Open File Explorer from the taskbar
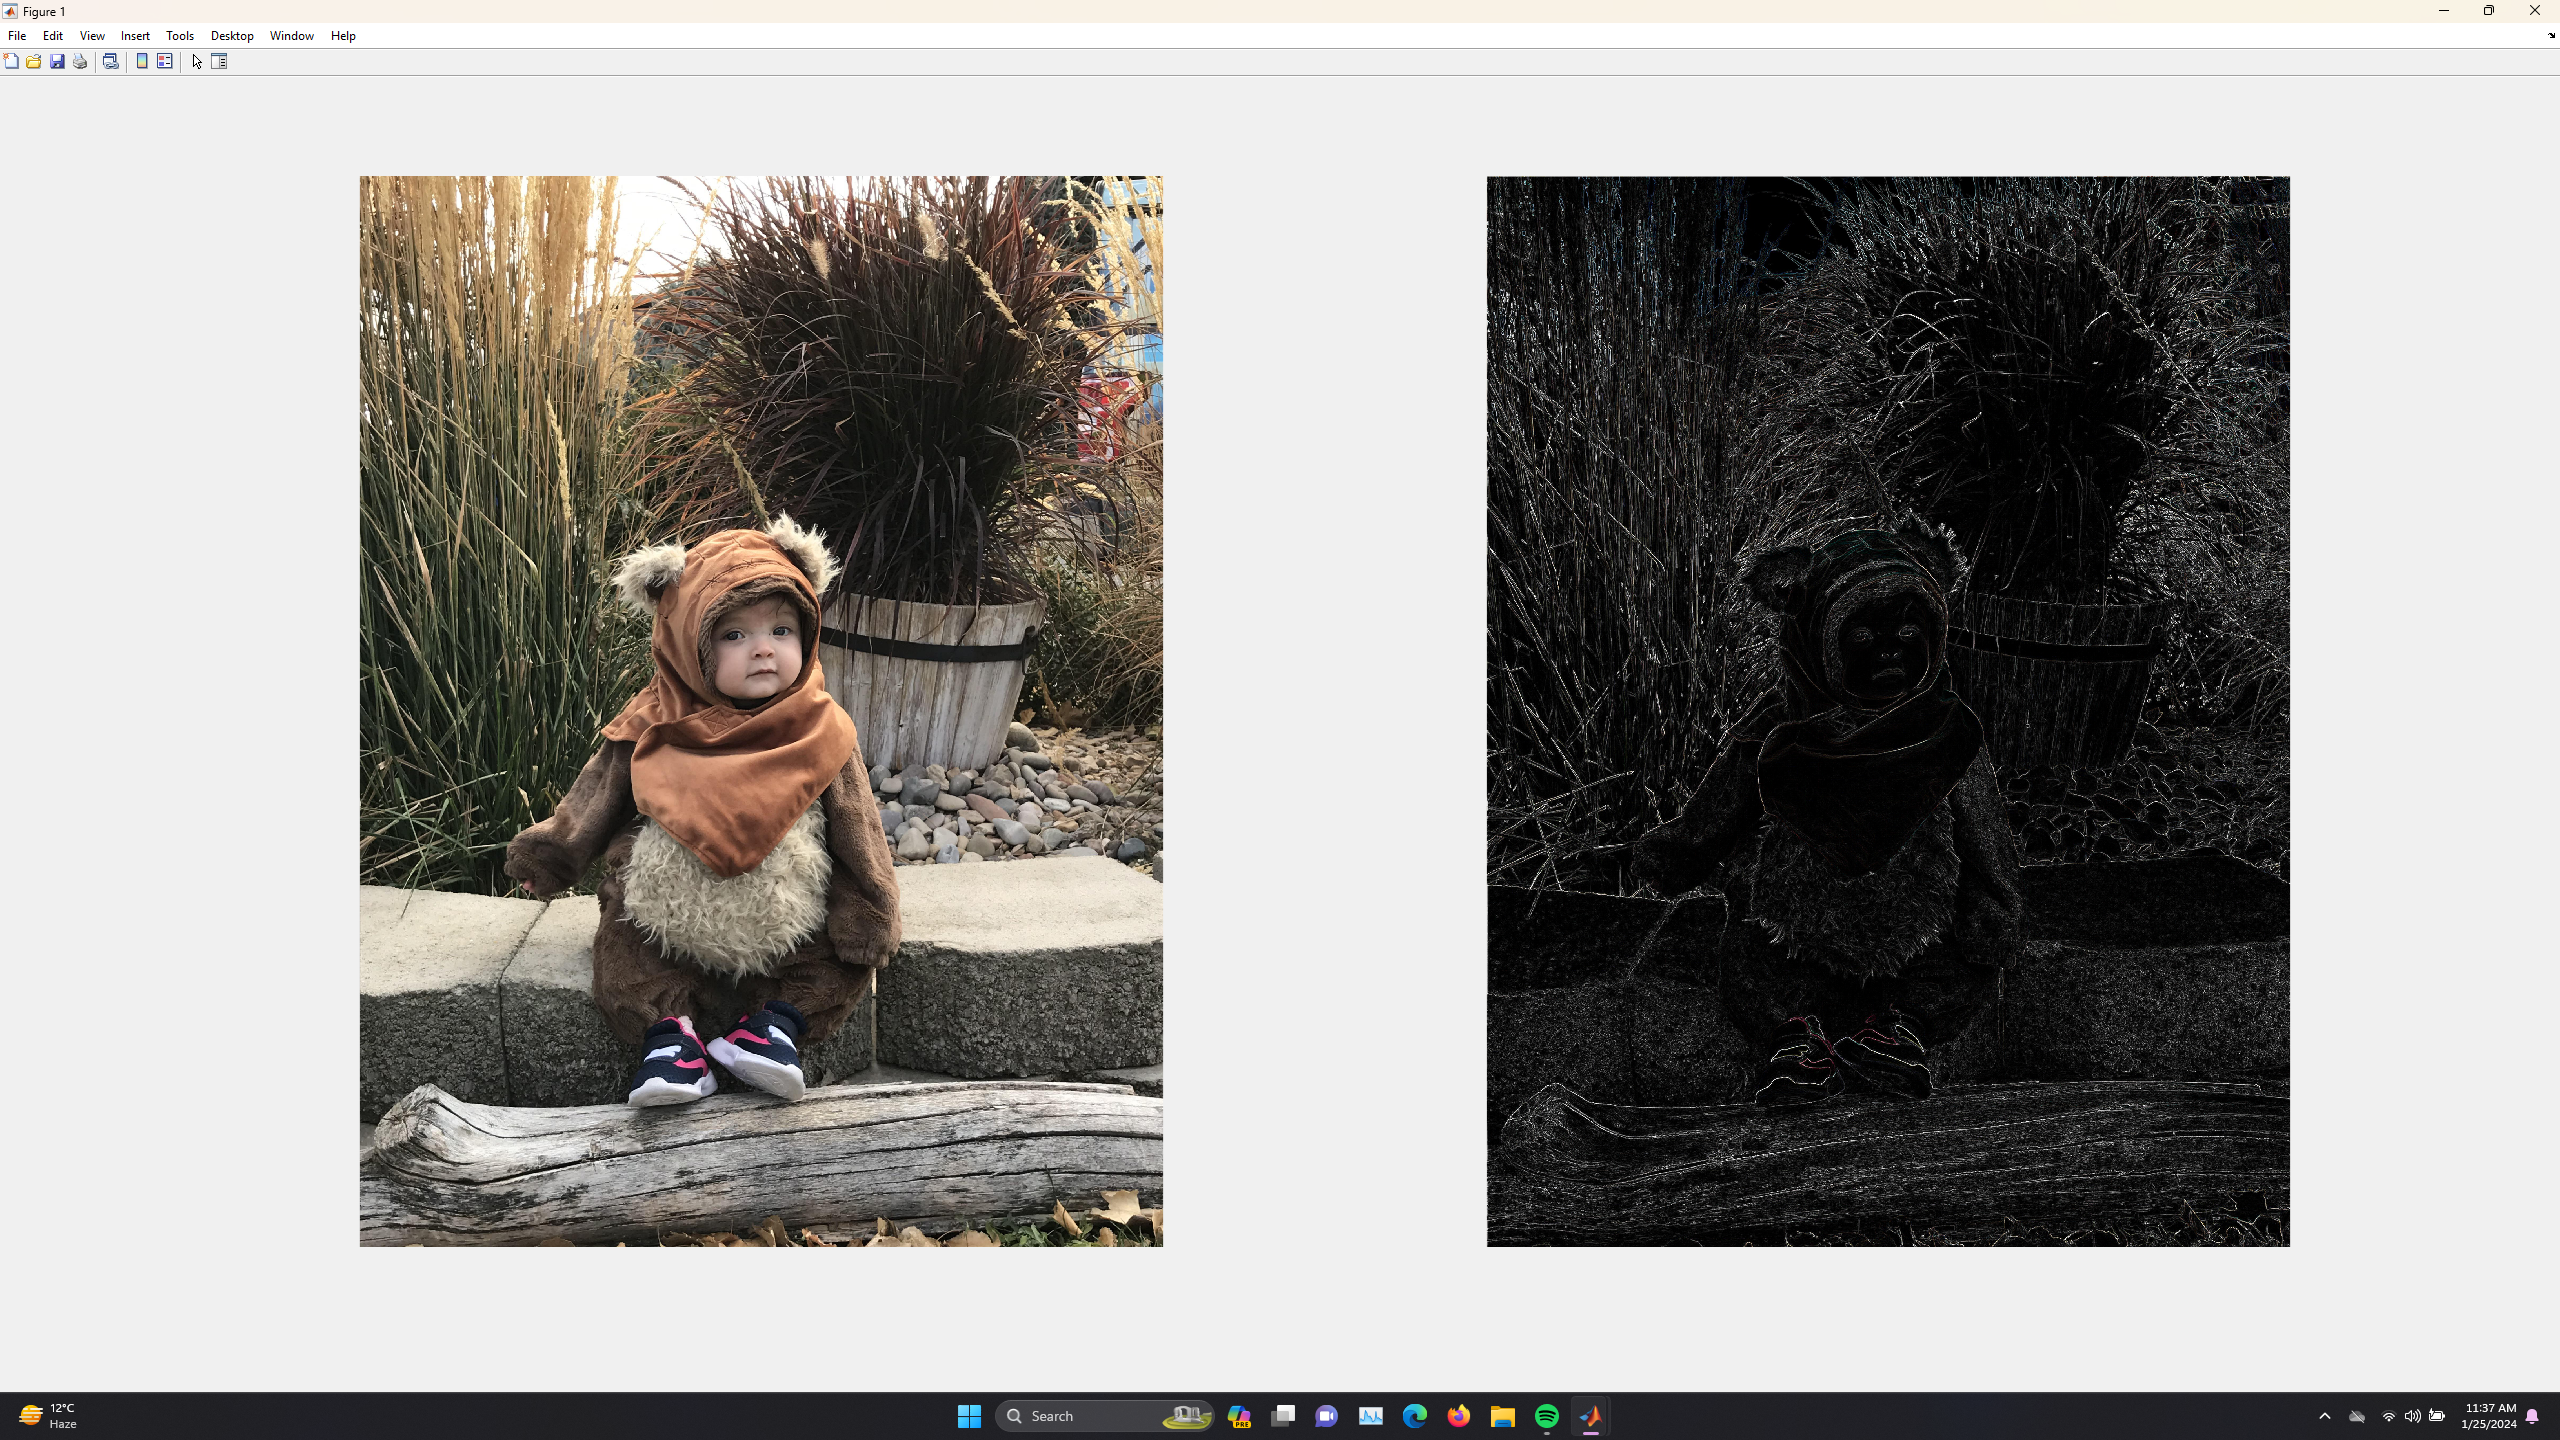Screen dimensions: 2560x1440 coord(1502,1416)
